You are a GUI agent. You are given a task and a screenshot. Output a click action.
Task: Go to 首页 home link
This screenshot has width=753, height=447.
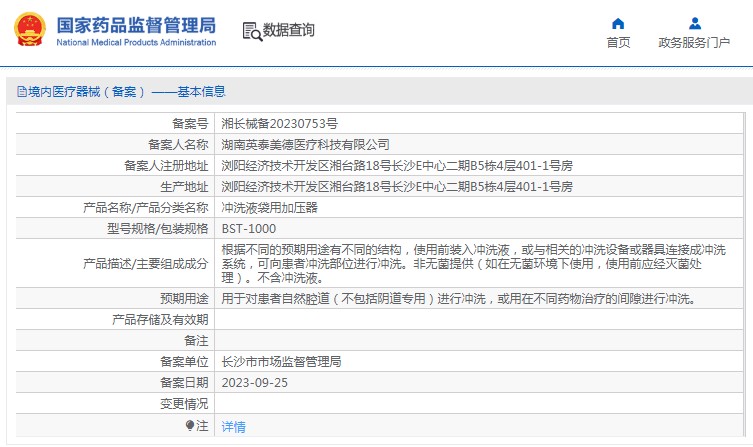click(x=618, y=43)
